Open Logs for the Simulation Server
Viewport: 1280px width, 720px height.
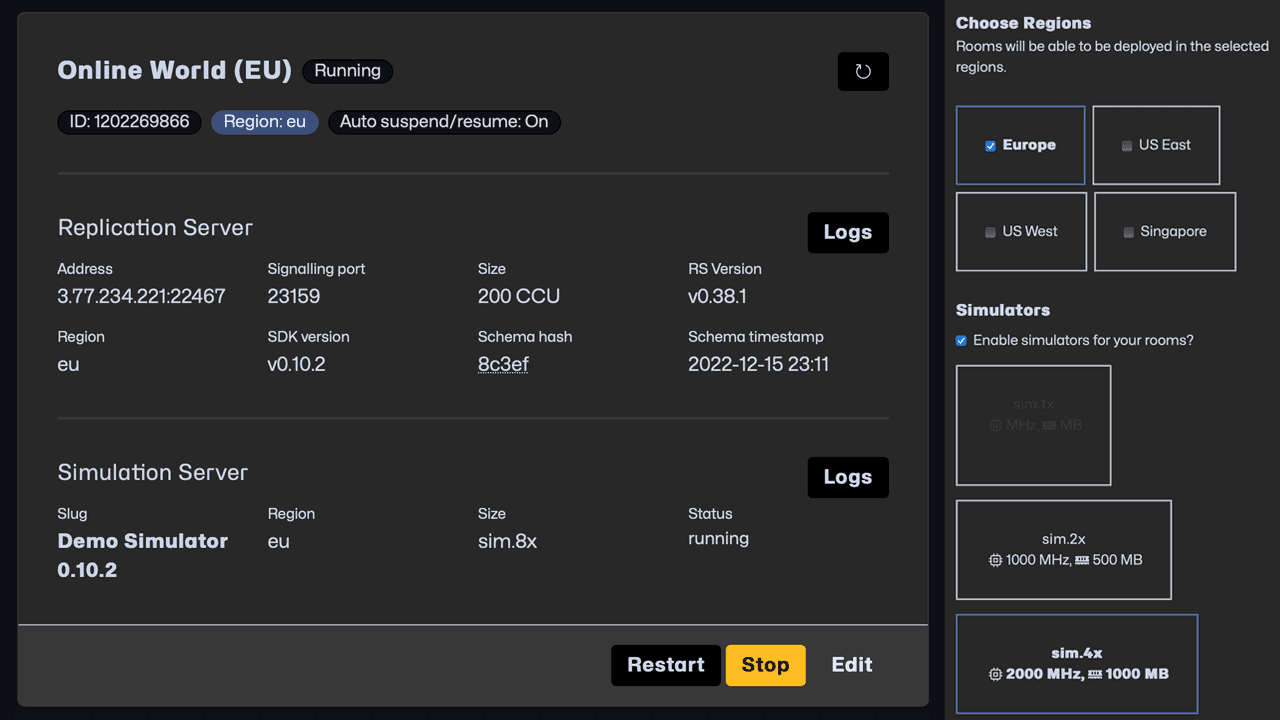847,477
